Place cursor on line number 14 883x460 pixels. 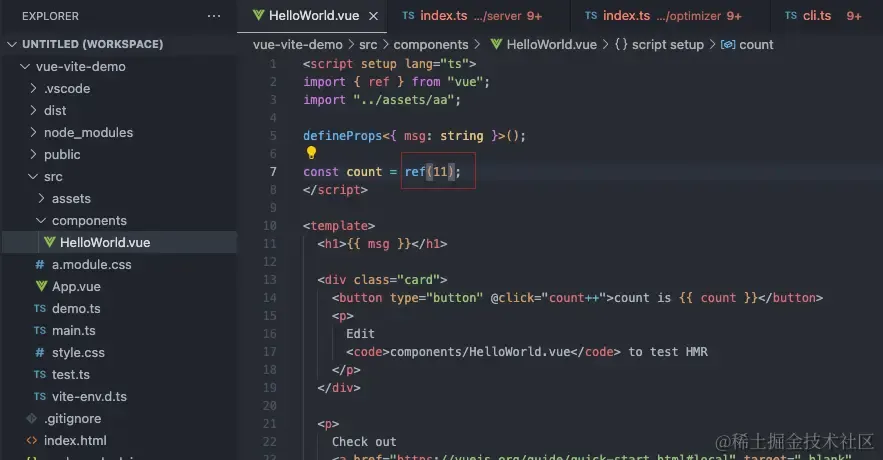(x=270, y=298)
